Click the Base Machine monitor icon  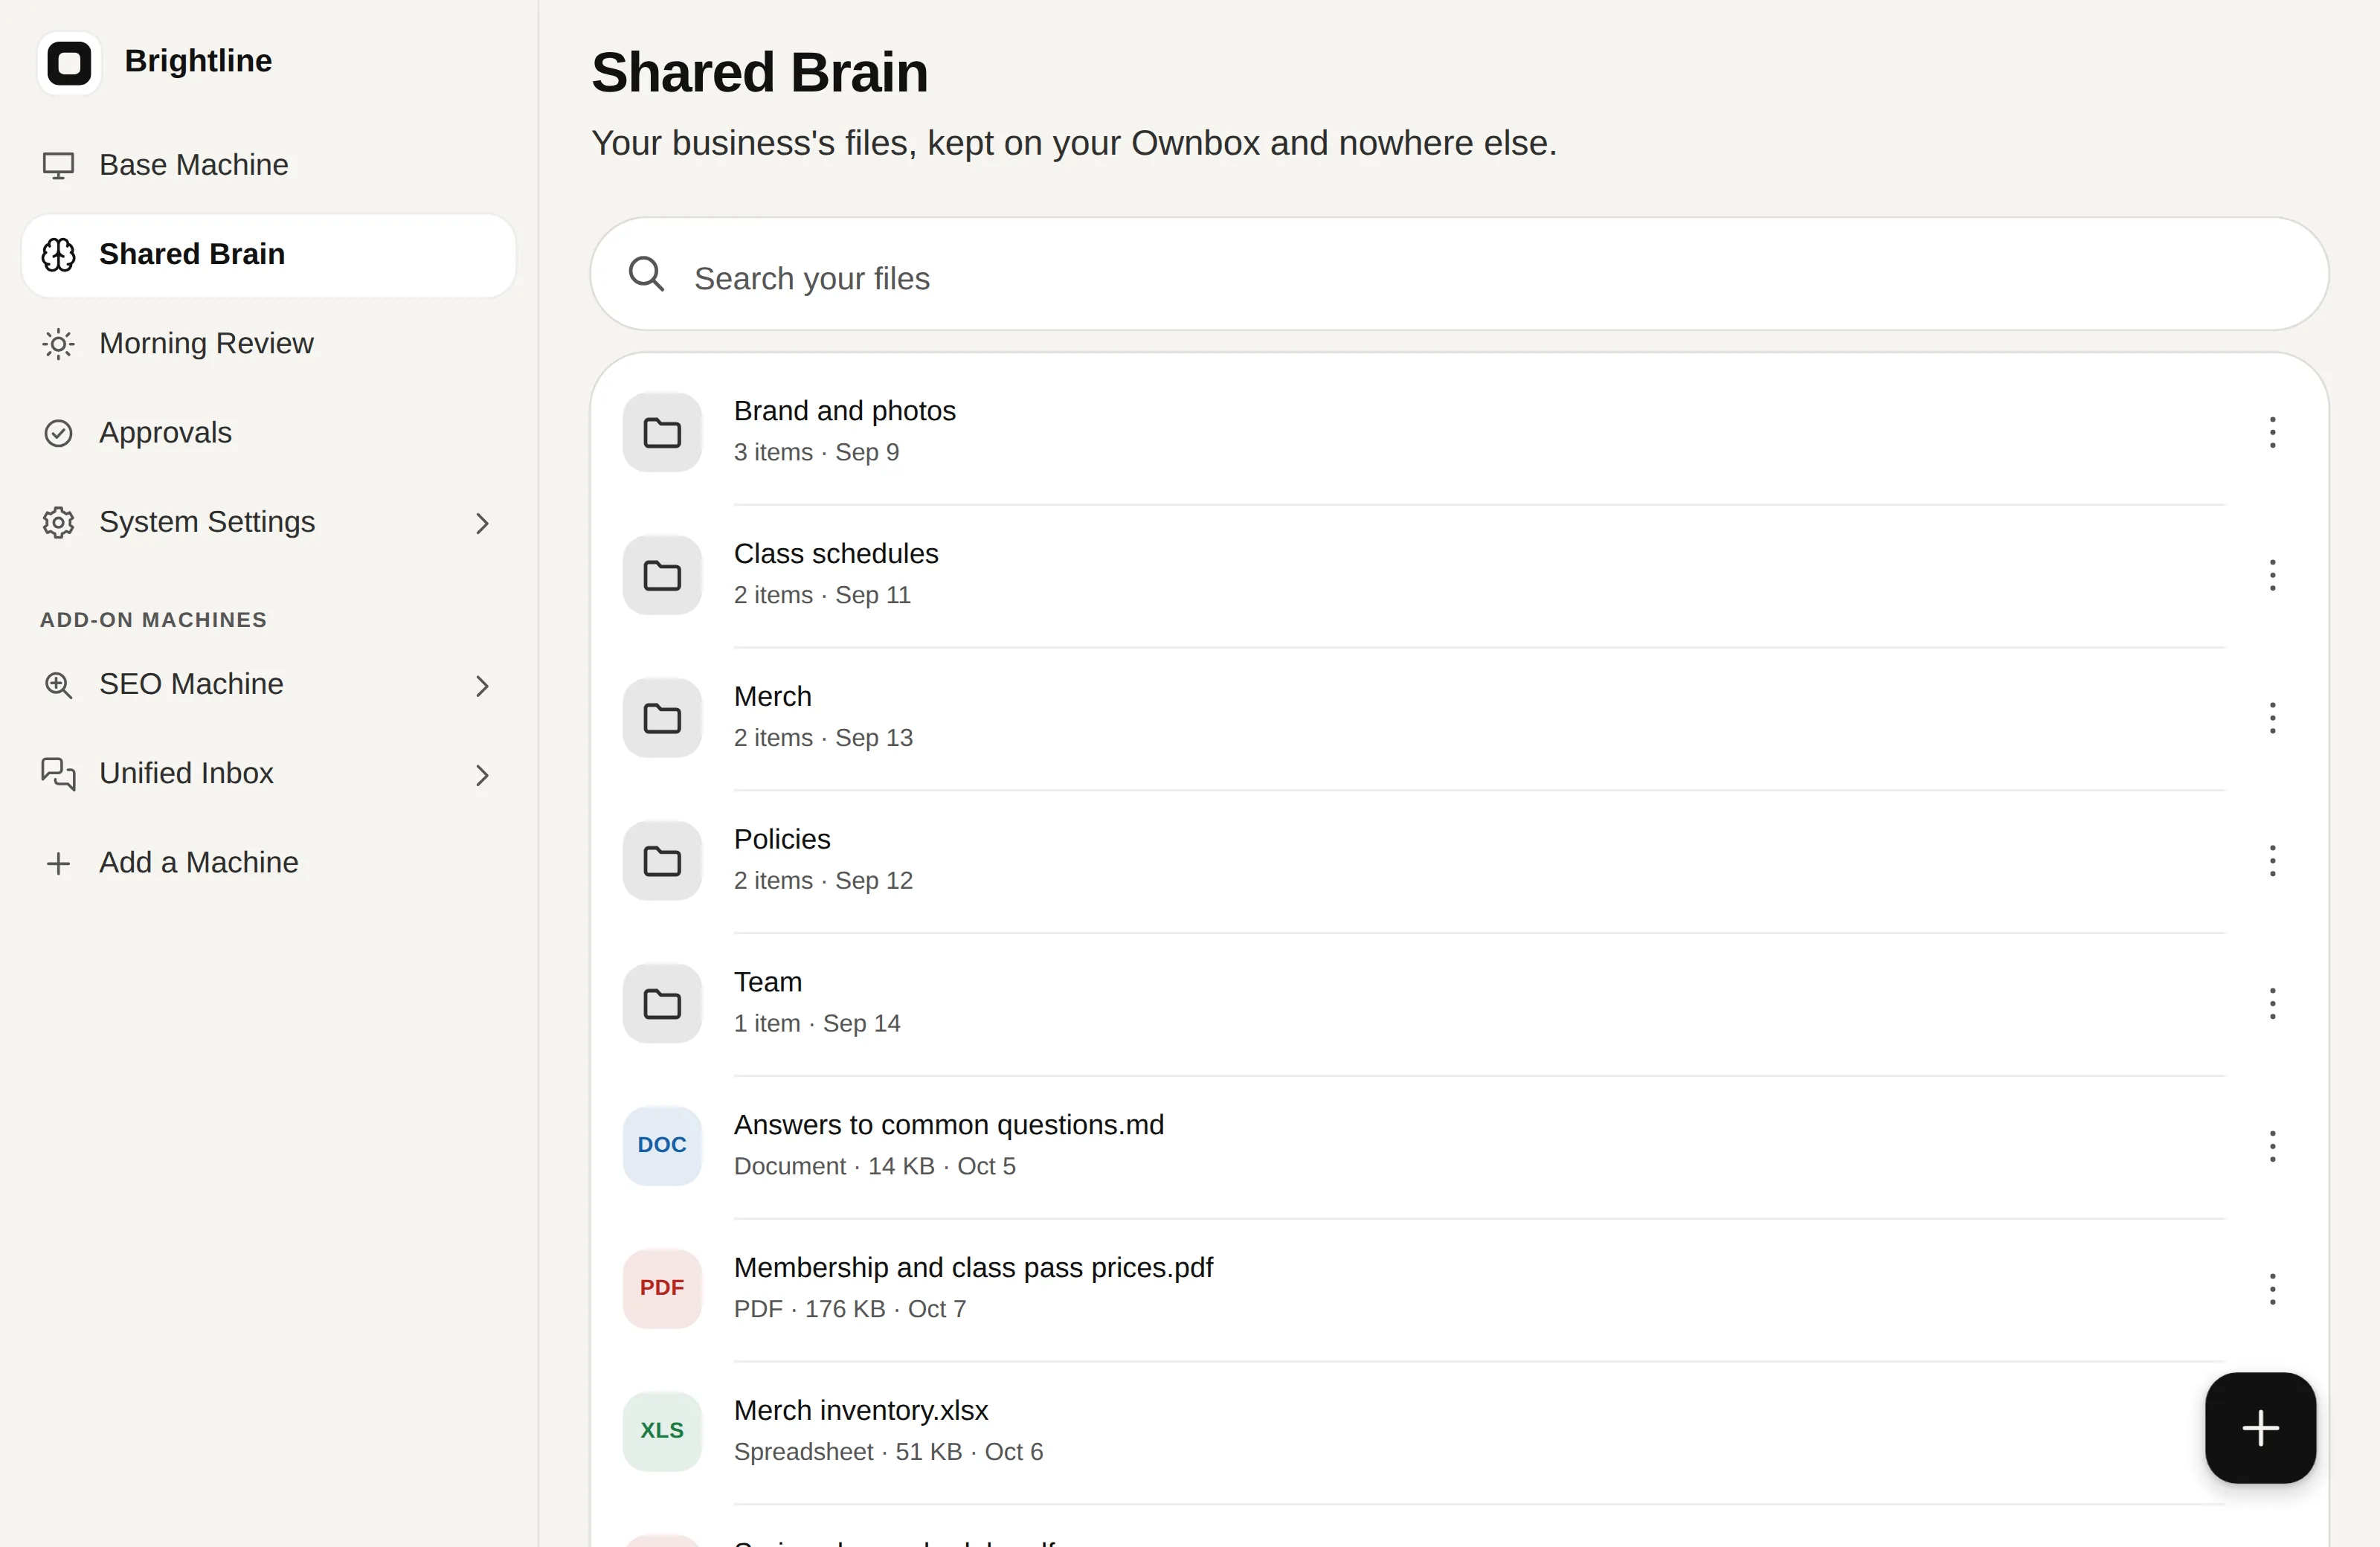tap(58, 165)
